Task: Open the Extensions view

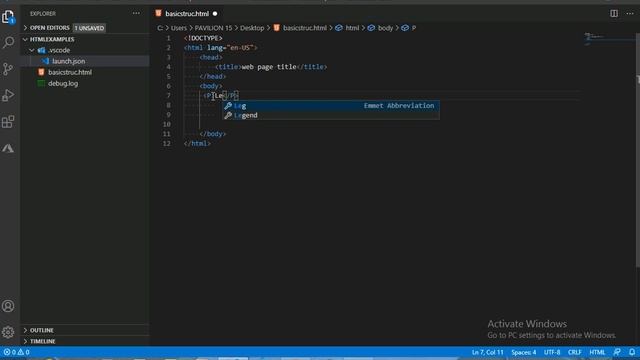Action: pos(8,122)
